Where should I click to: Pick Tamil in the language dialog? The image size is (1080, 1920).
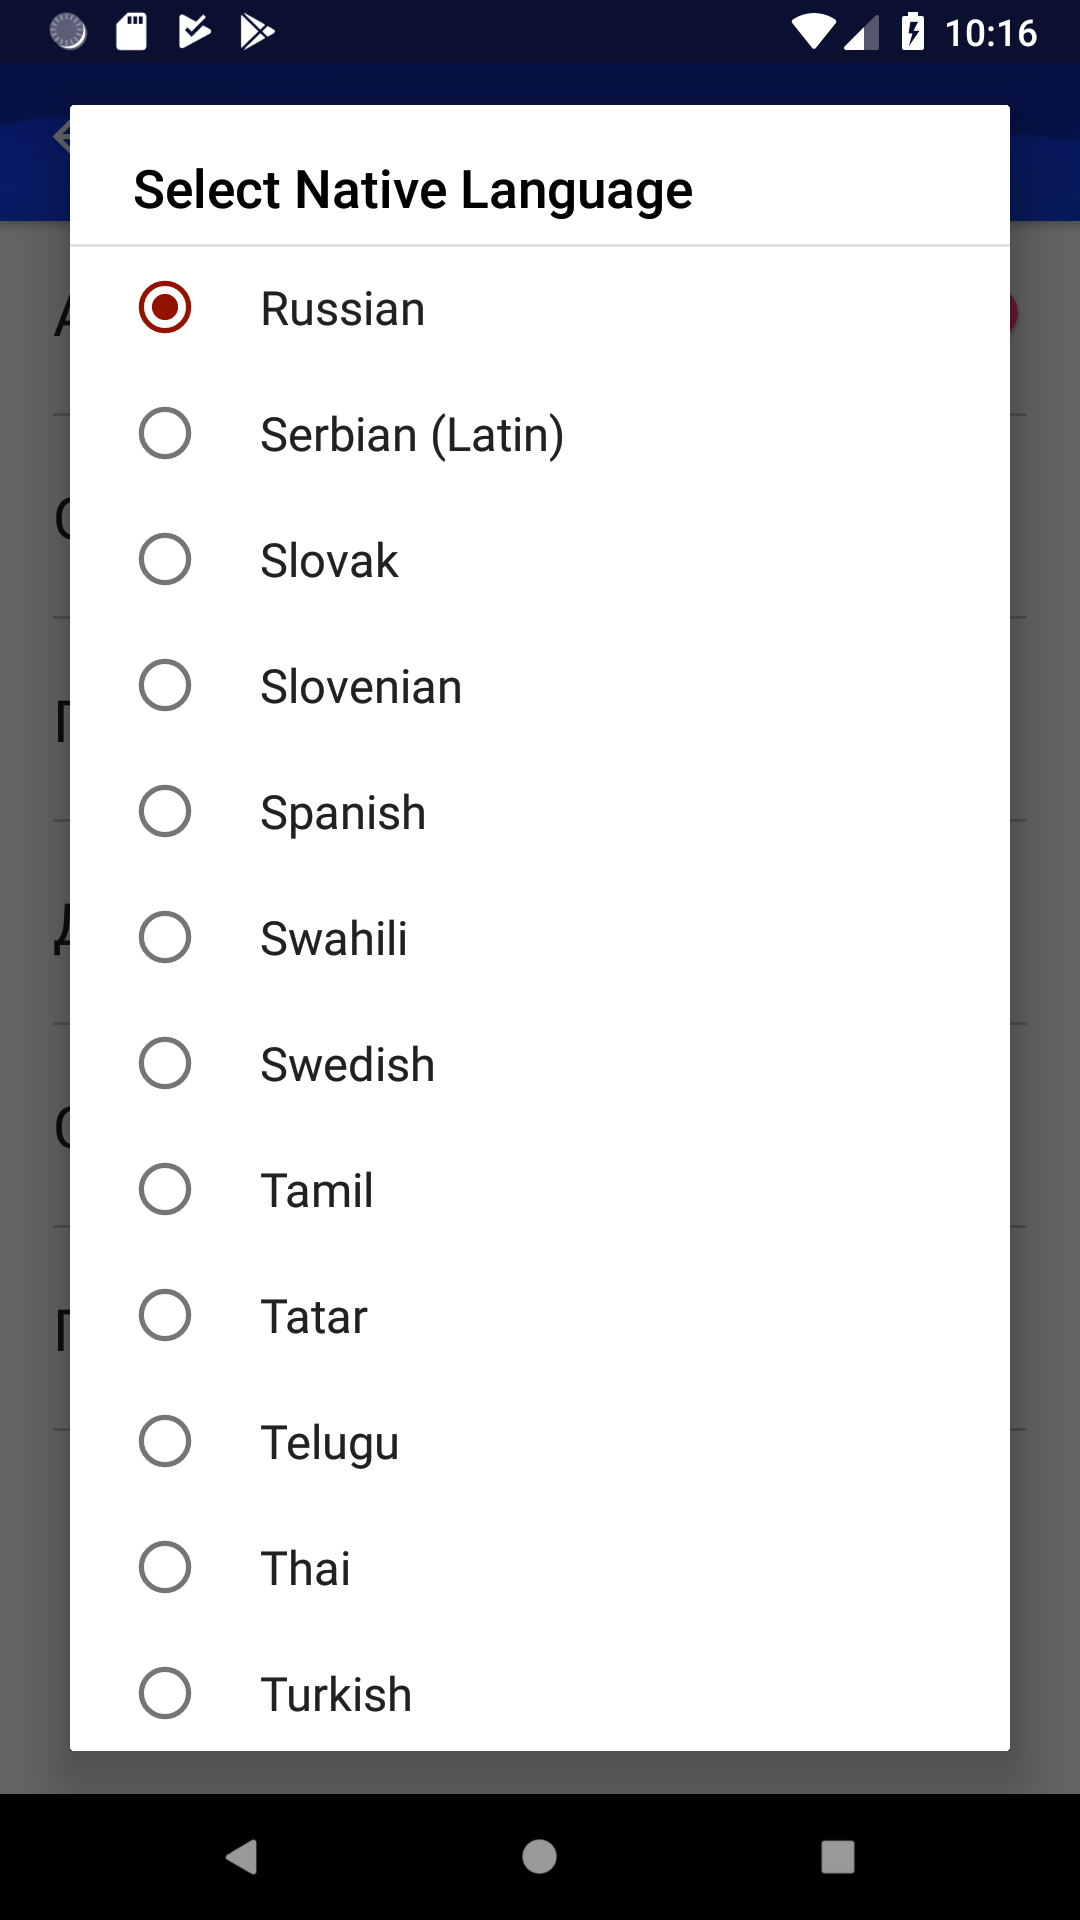(540, 1190)
